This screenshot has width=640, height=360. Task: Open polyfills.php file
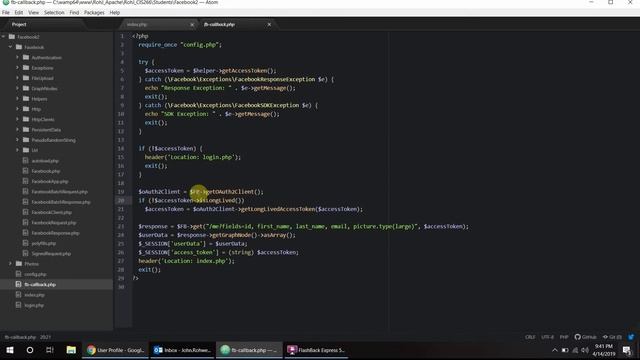(44, 243)
